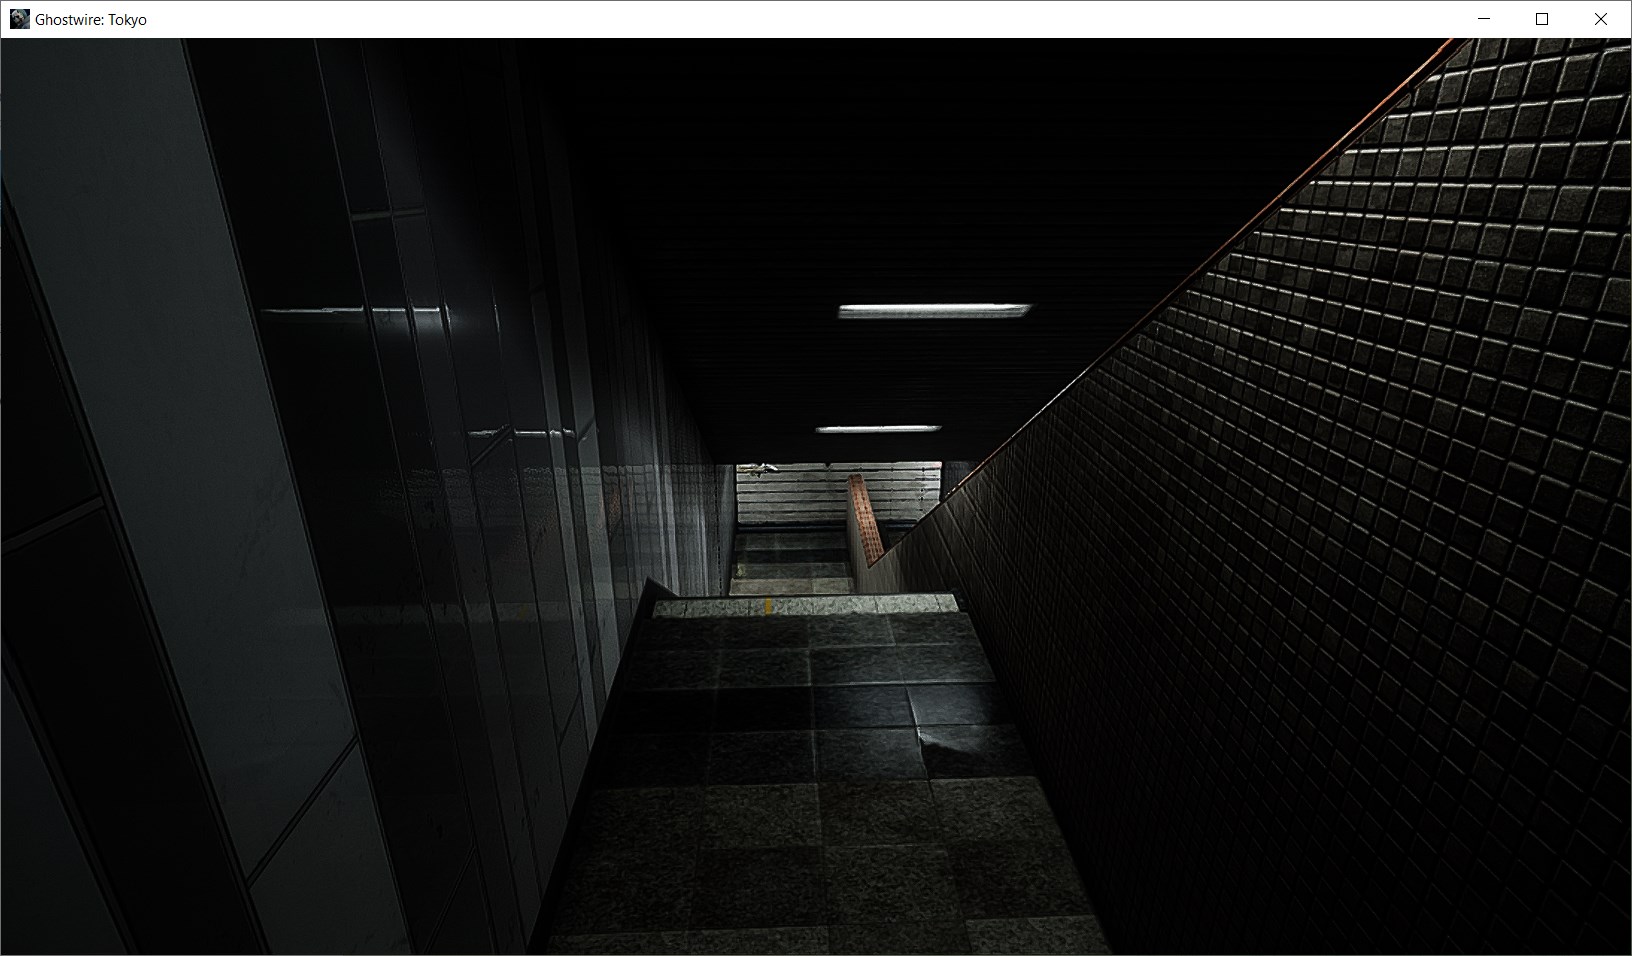The image size is (1632, 956).
Task: Minimize the Ghostwire: Tokyo window
Action: point(1484,19)
